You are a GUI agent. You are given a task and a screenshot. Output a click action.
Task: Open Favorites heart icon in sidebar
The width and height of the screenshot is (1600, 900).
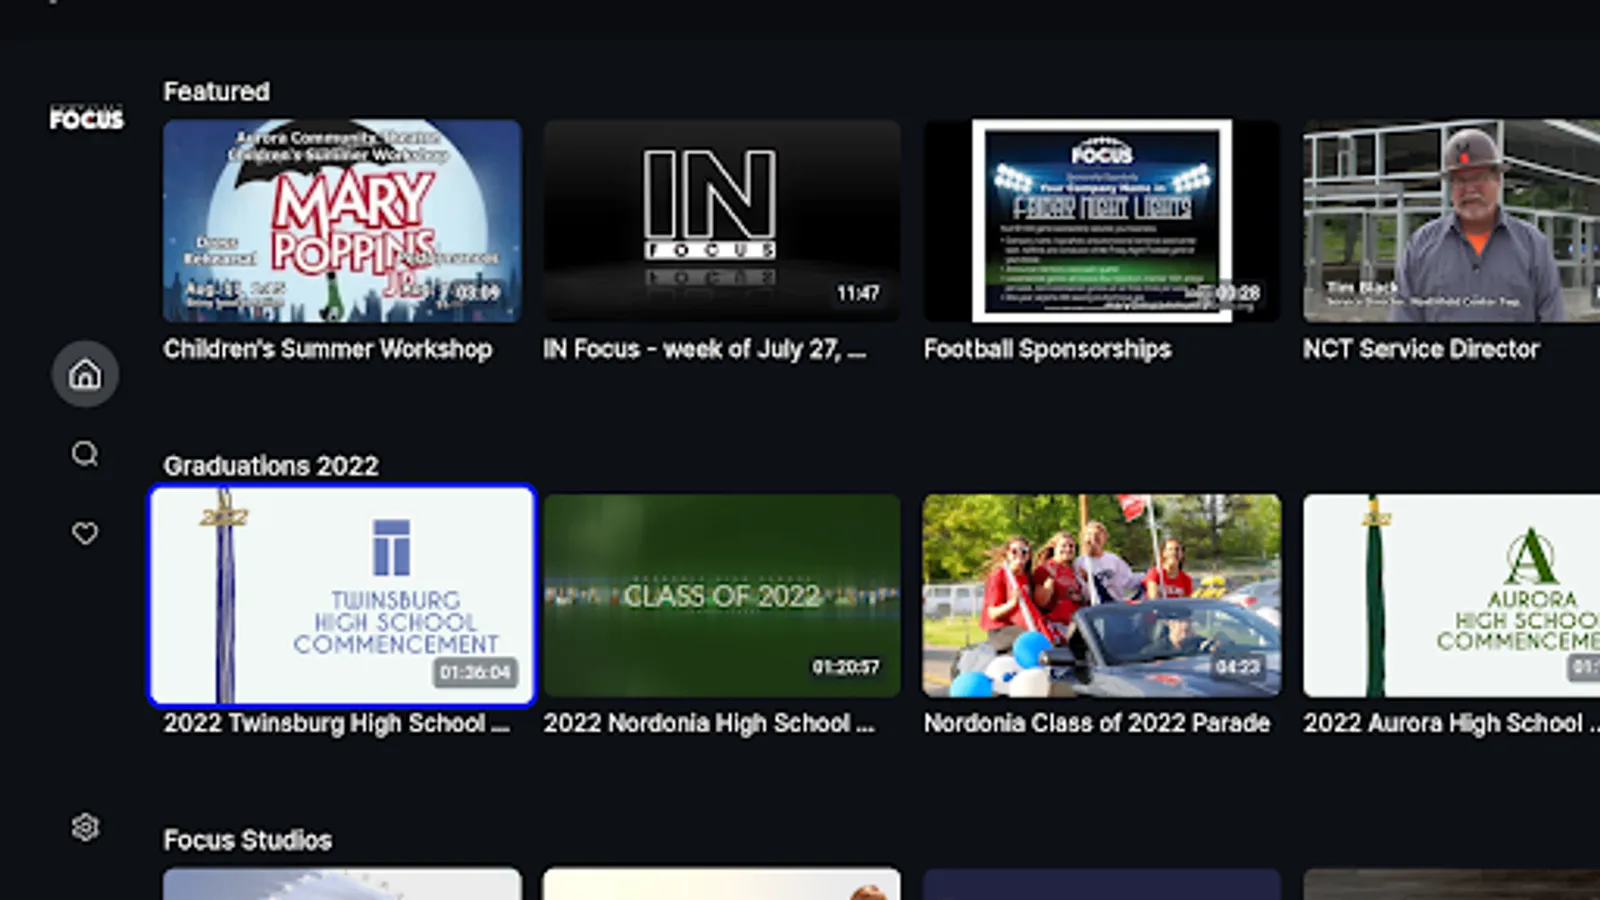point(85,533)
